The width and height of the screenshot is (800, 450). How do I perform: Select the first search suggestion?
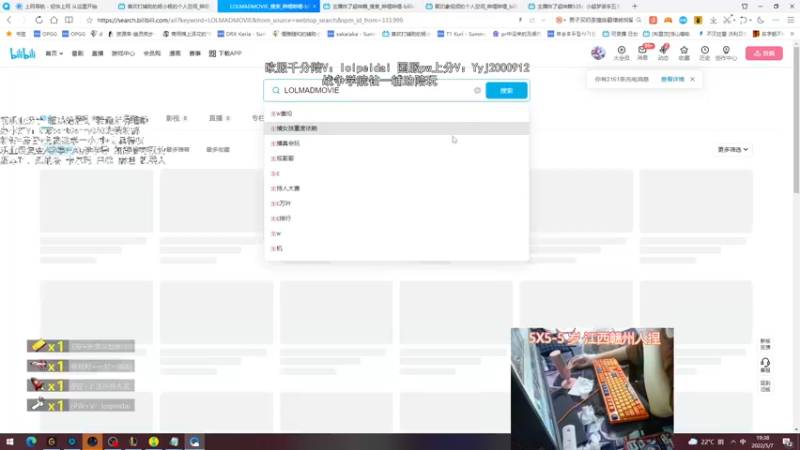pos(396,113)
